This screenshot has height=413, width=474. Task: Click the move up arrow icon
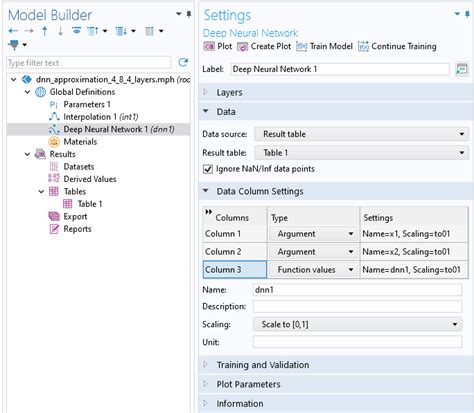[x=45, y=31]
